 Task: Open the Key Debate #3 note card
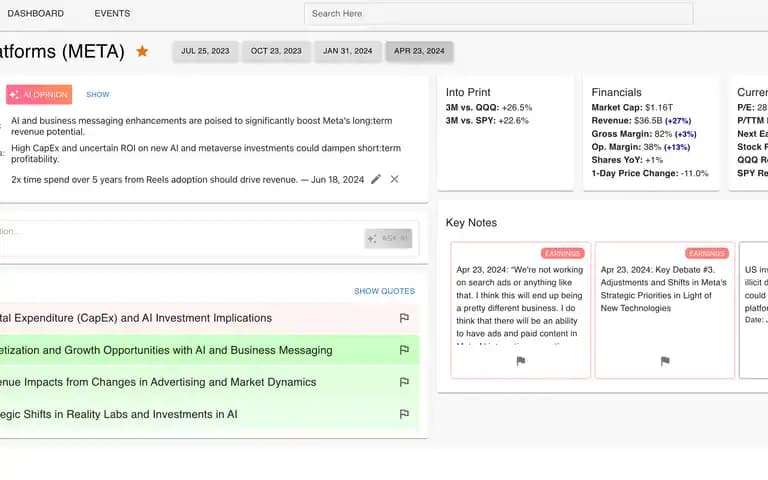(x=665, y=310)
